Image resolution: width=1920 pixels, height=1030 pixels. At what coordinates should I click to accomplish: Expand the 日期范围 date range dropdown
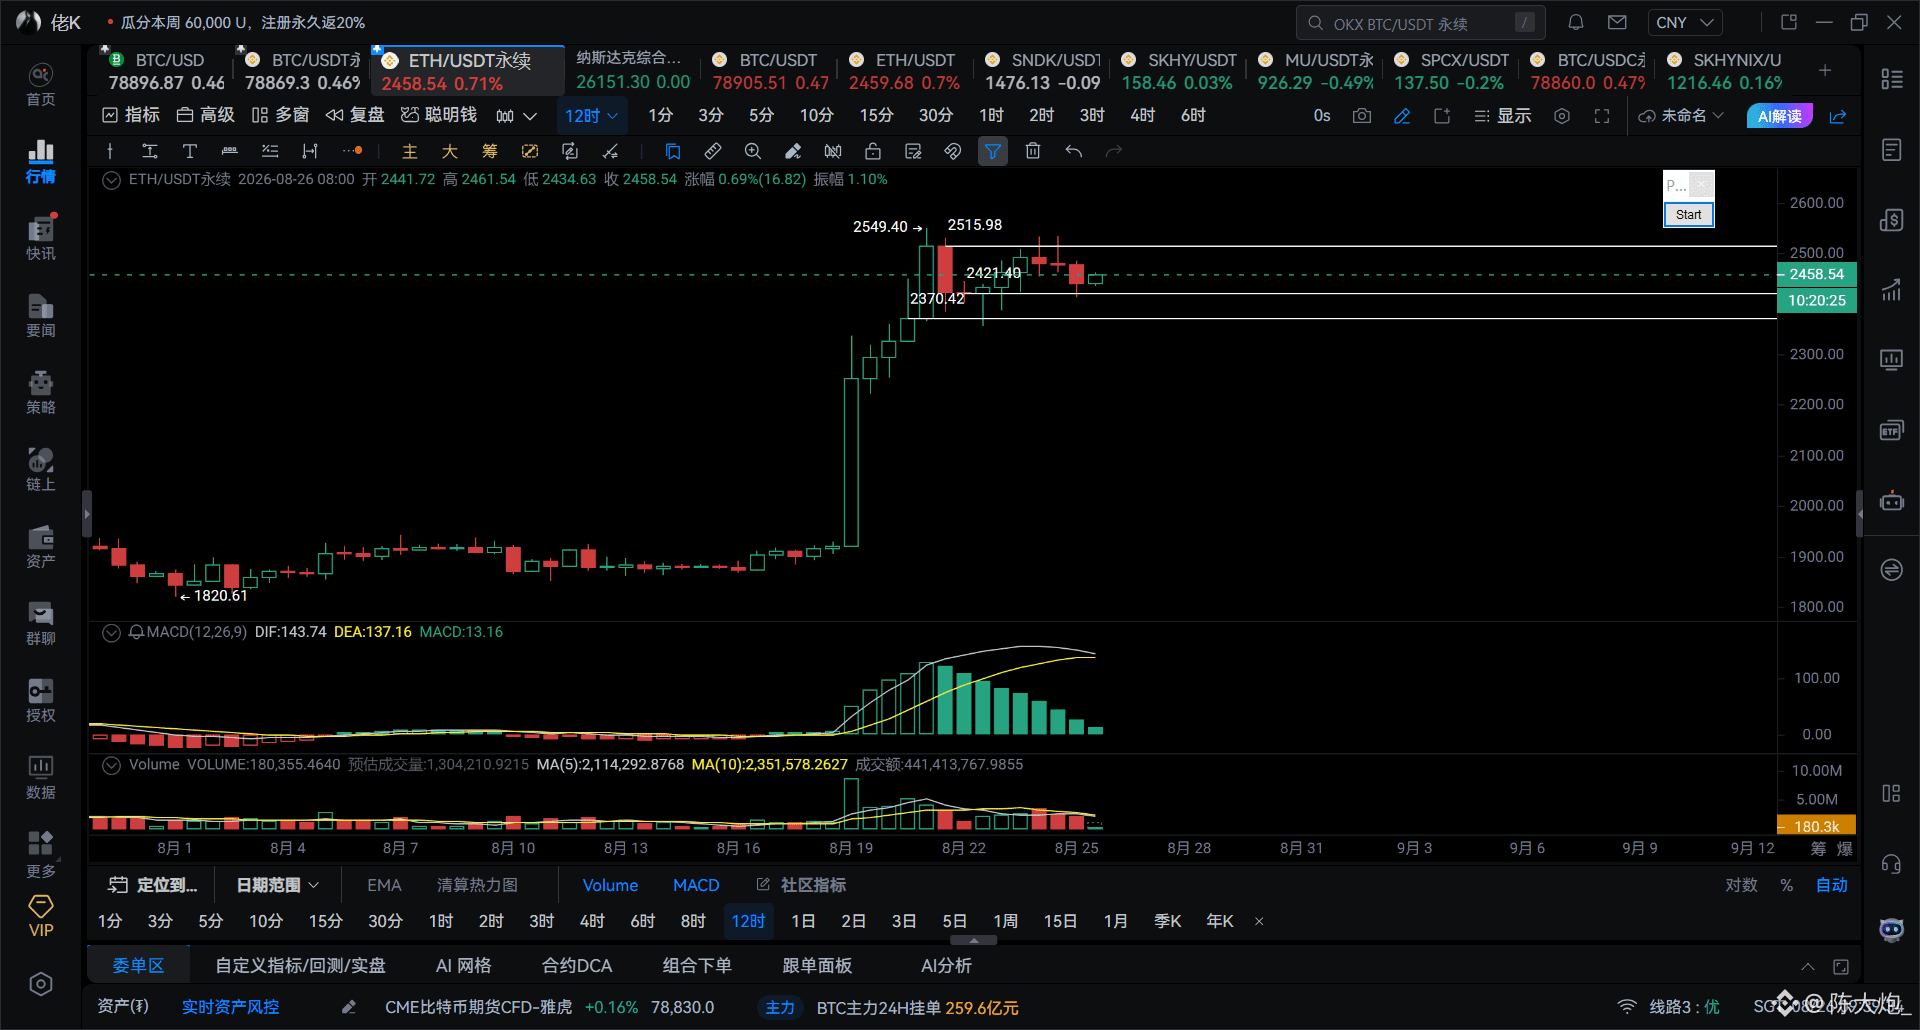tap(278, 885)
